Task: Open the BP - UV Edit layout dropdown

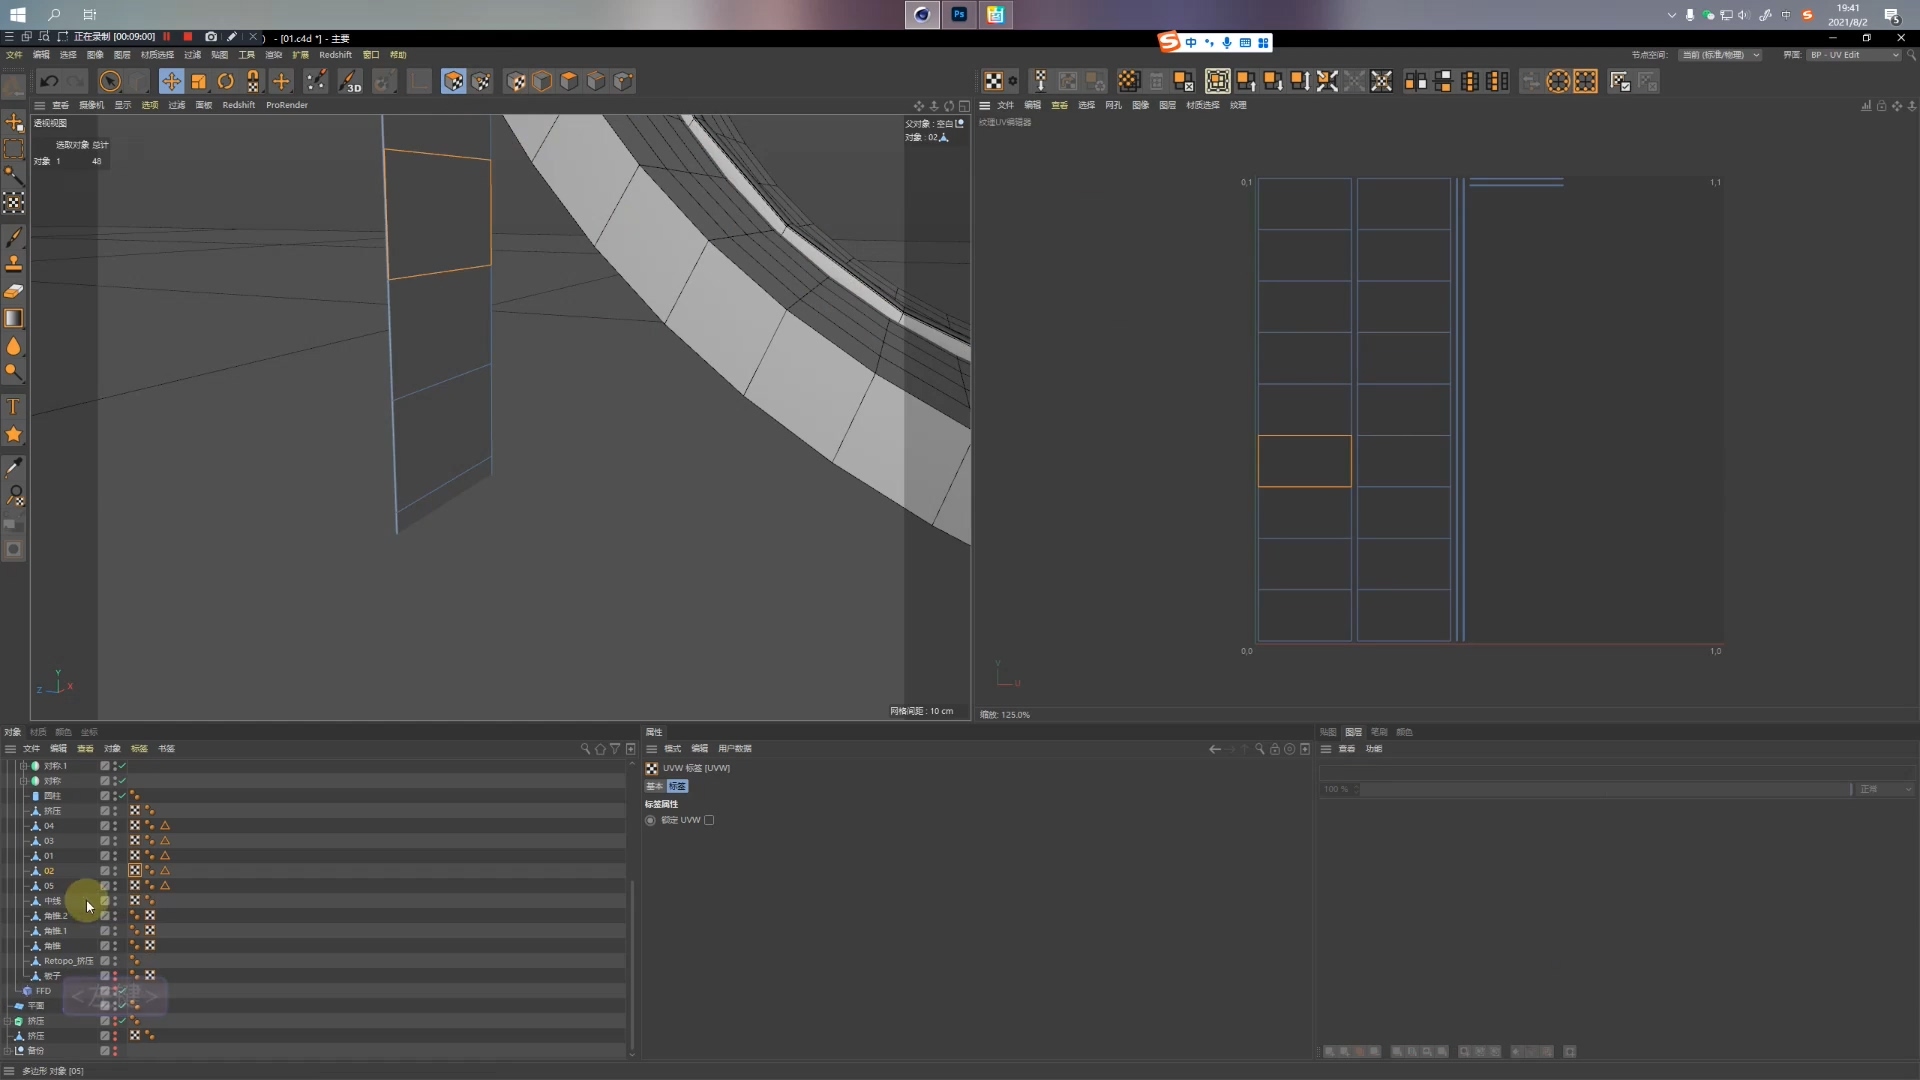Action: click(1853, 55)
